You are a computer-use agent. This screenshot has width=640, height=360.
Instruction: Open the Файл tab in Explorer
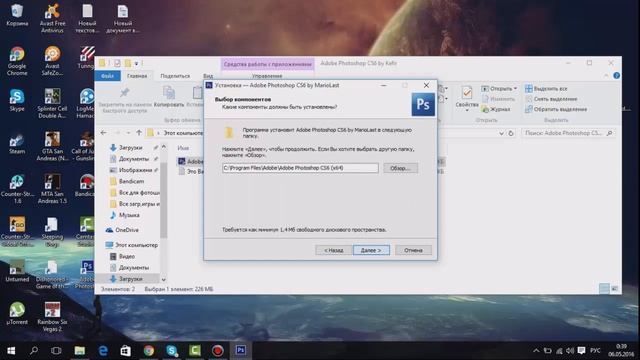(x=107, y=76)
